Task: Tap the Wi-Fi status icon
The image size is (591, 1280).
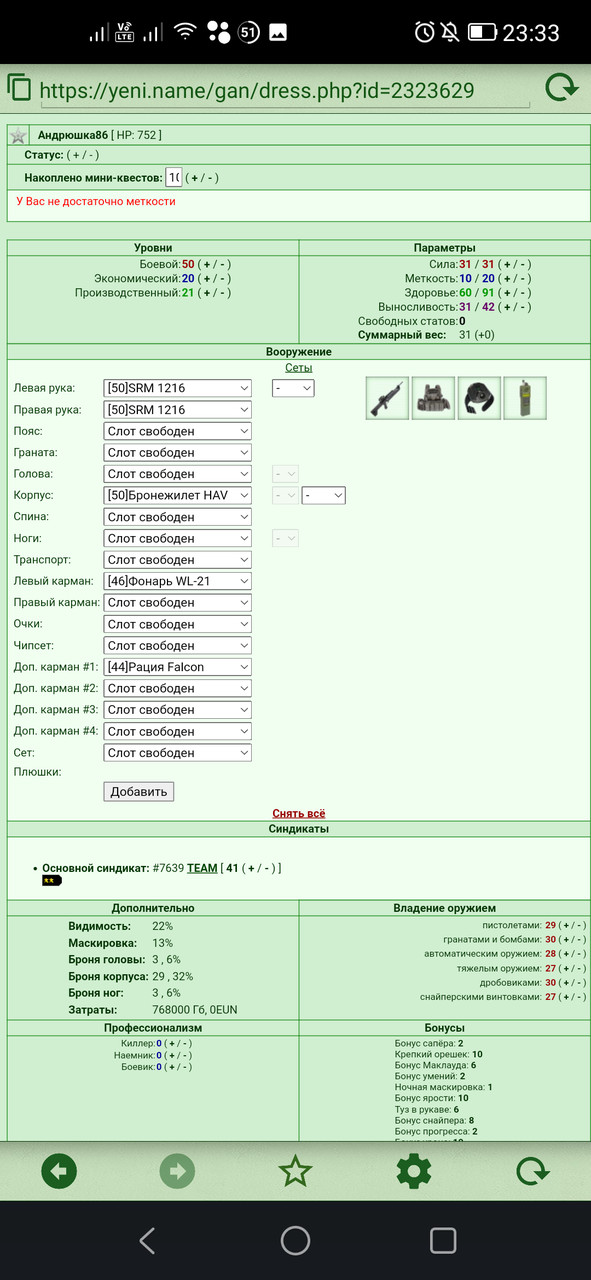Action: pyautogui.click(x=184, y=32)
